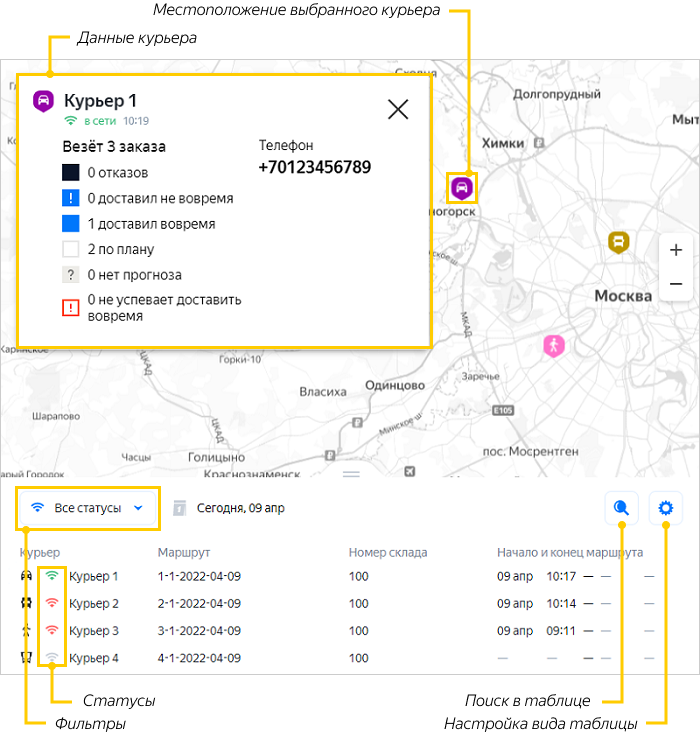Click the blue доставил вовремя legend square
This screenshot has height=733, width=700.
coord(71,224)
